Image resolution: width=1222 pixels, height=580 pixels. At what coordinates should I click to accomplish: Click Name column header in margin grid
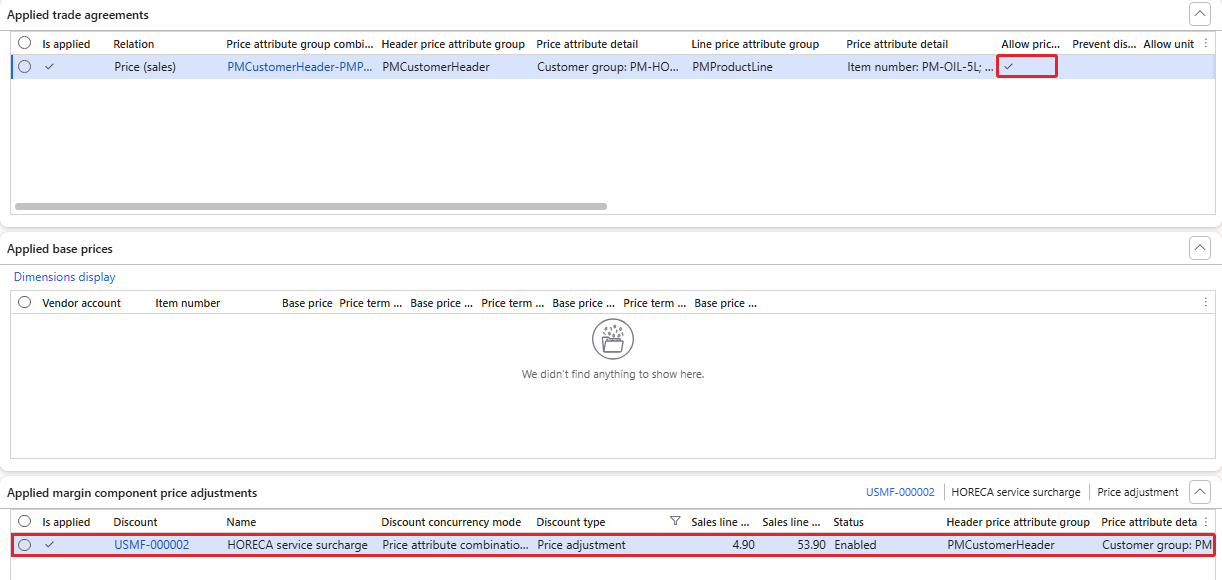(241, 522)
